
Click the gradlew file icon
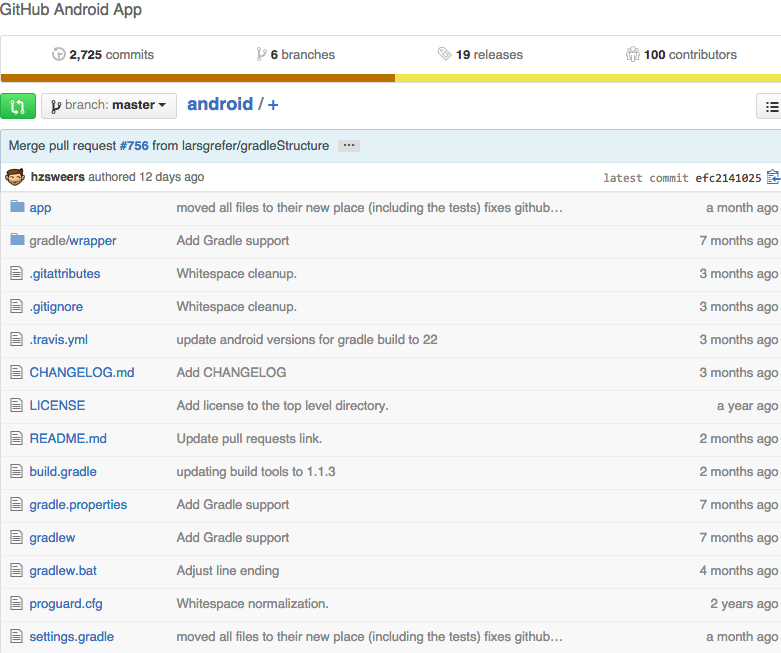16,537
